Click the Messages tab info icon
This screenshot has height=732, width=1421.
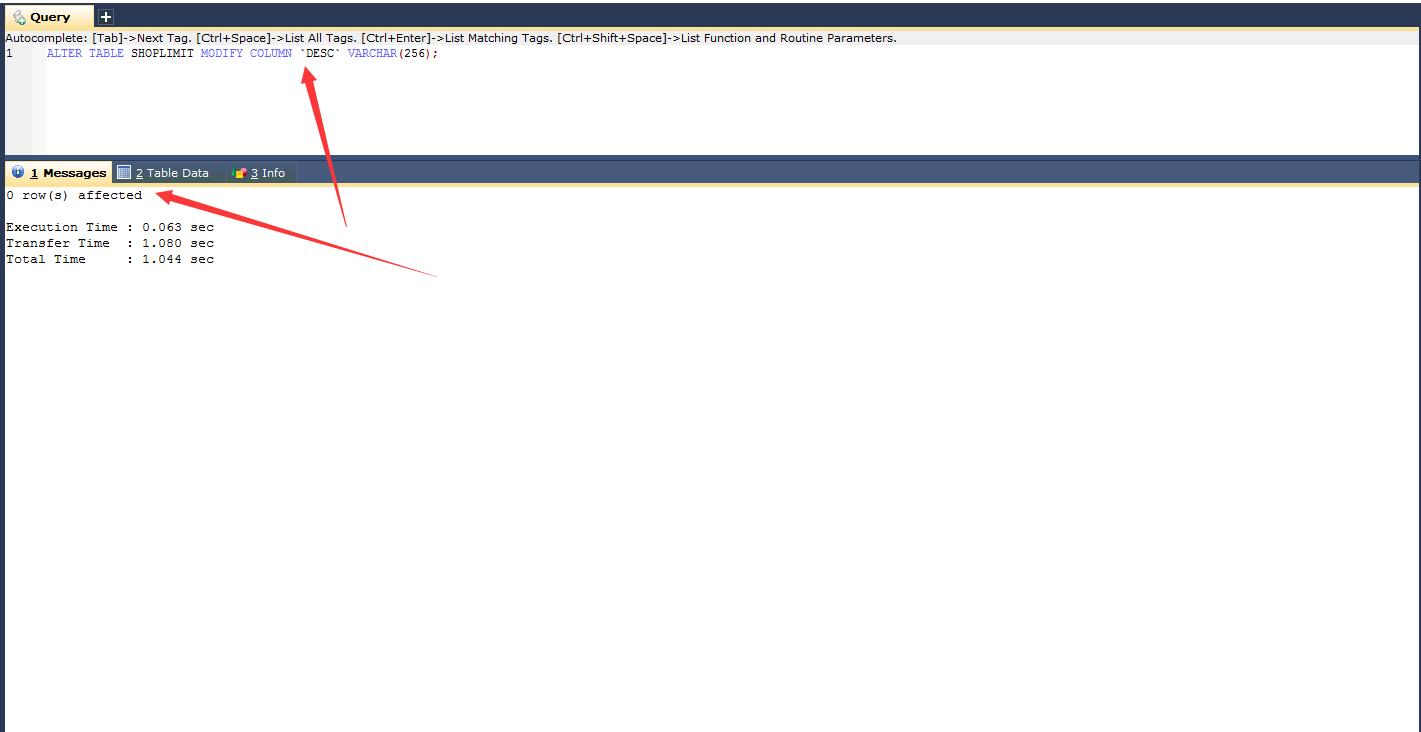[x=18, y=172]
